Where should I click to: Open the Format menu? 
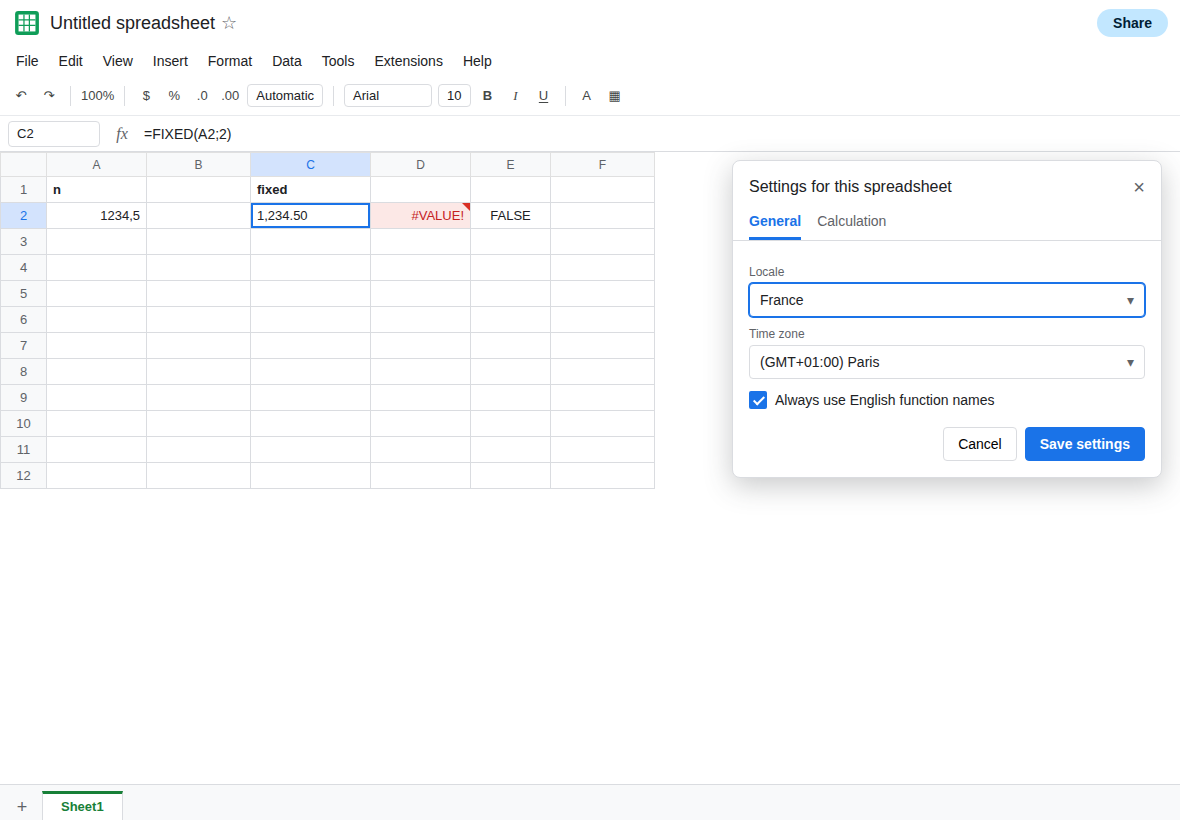(x=230, y=61)
